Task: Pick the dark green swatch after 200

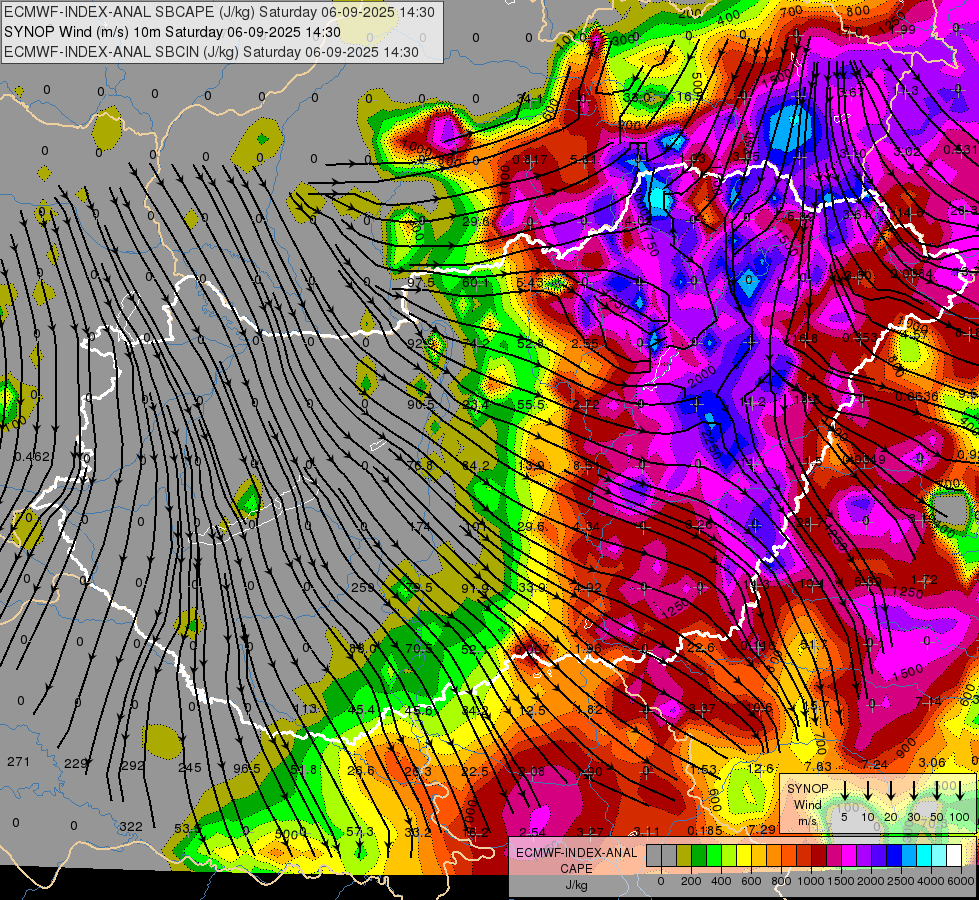Action: [699, 855]
